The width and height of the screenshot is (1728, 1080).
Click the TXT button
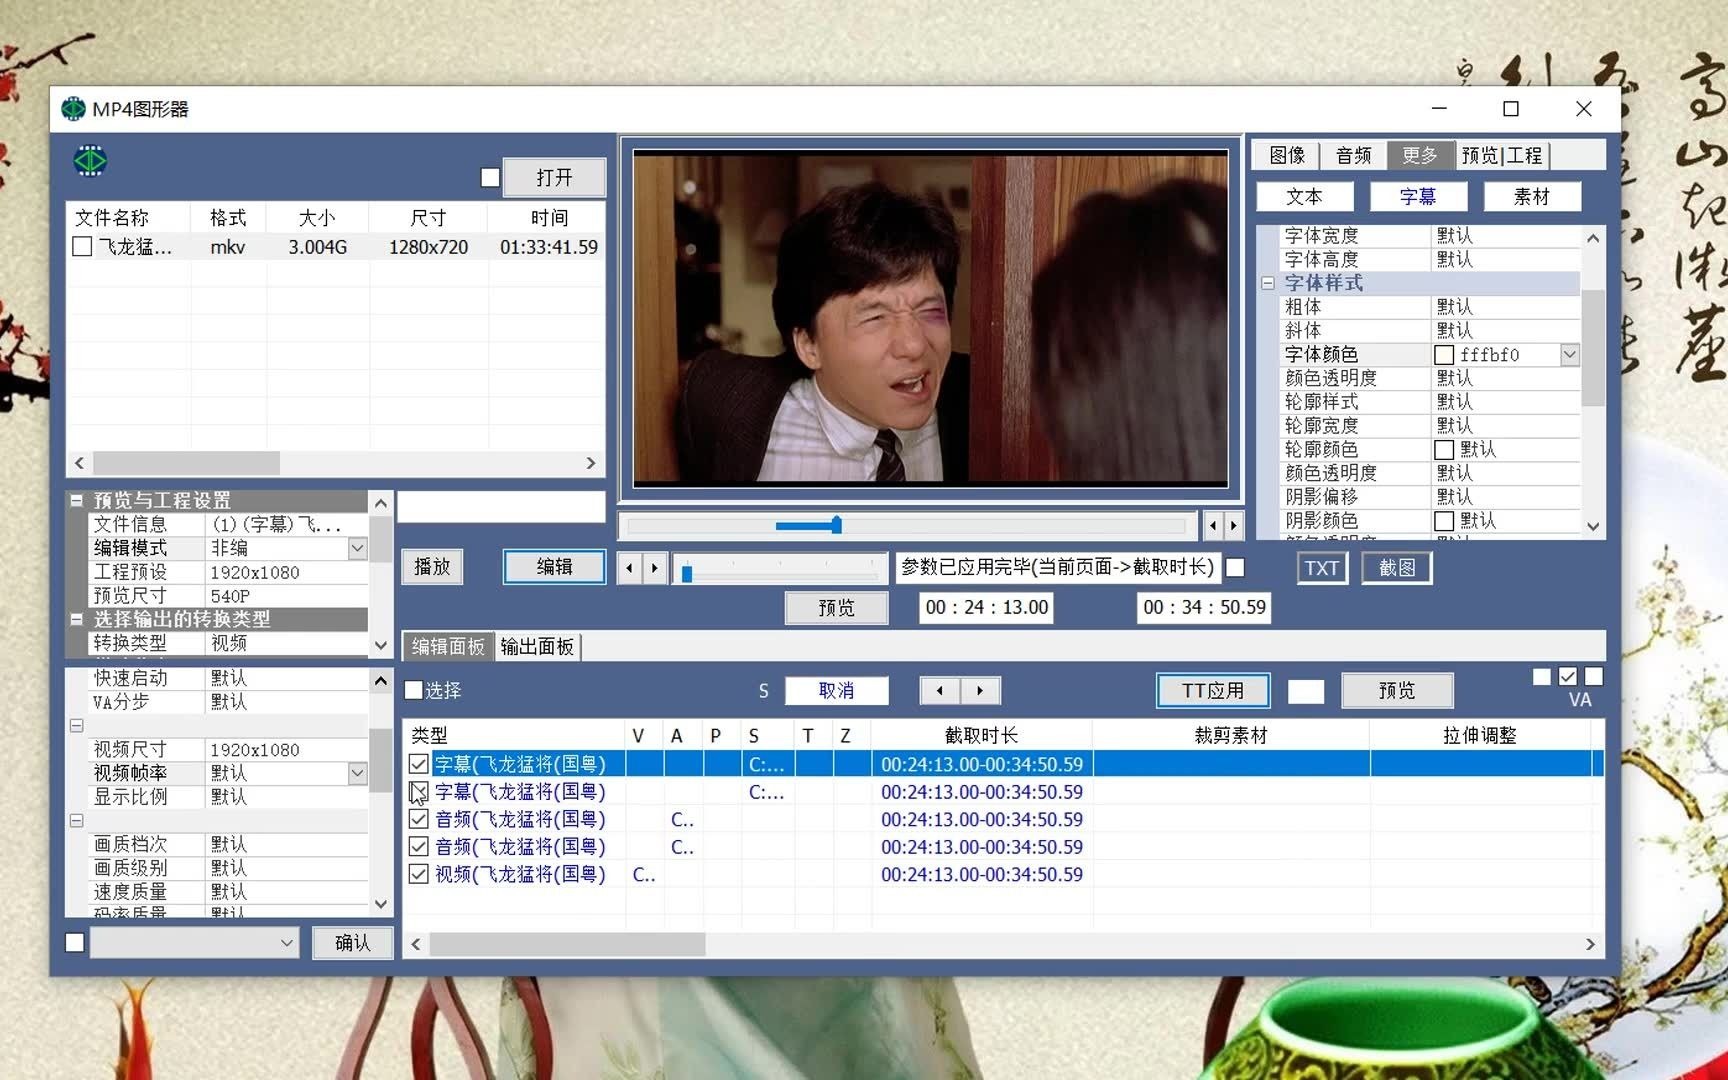(1321, 568)
